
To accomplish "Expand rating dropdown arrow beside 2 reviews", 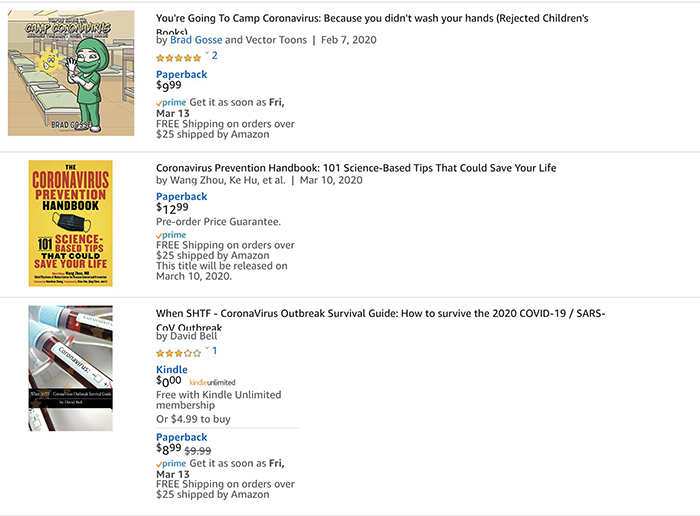I will (x=207, y=54).
